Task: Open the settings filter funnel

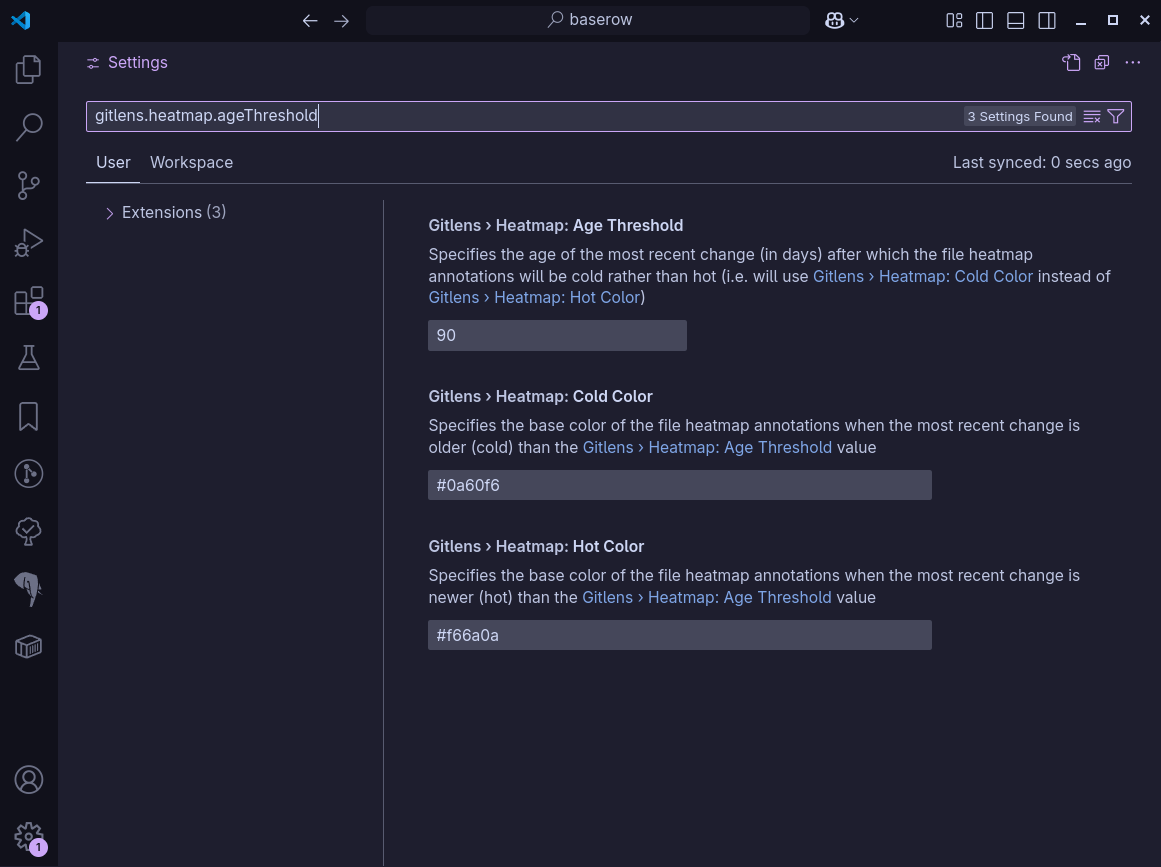Action: pyautogui.click(x=1116, y=116)
